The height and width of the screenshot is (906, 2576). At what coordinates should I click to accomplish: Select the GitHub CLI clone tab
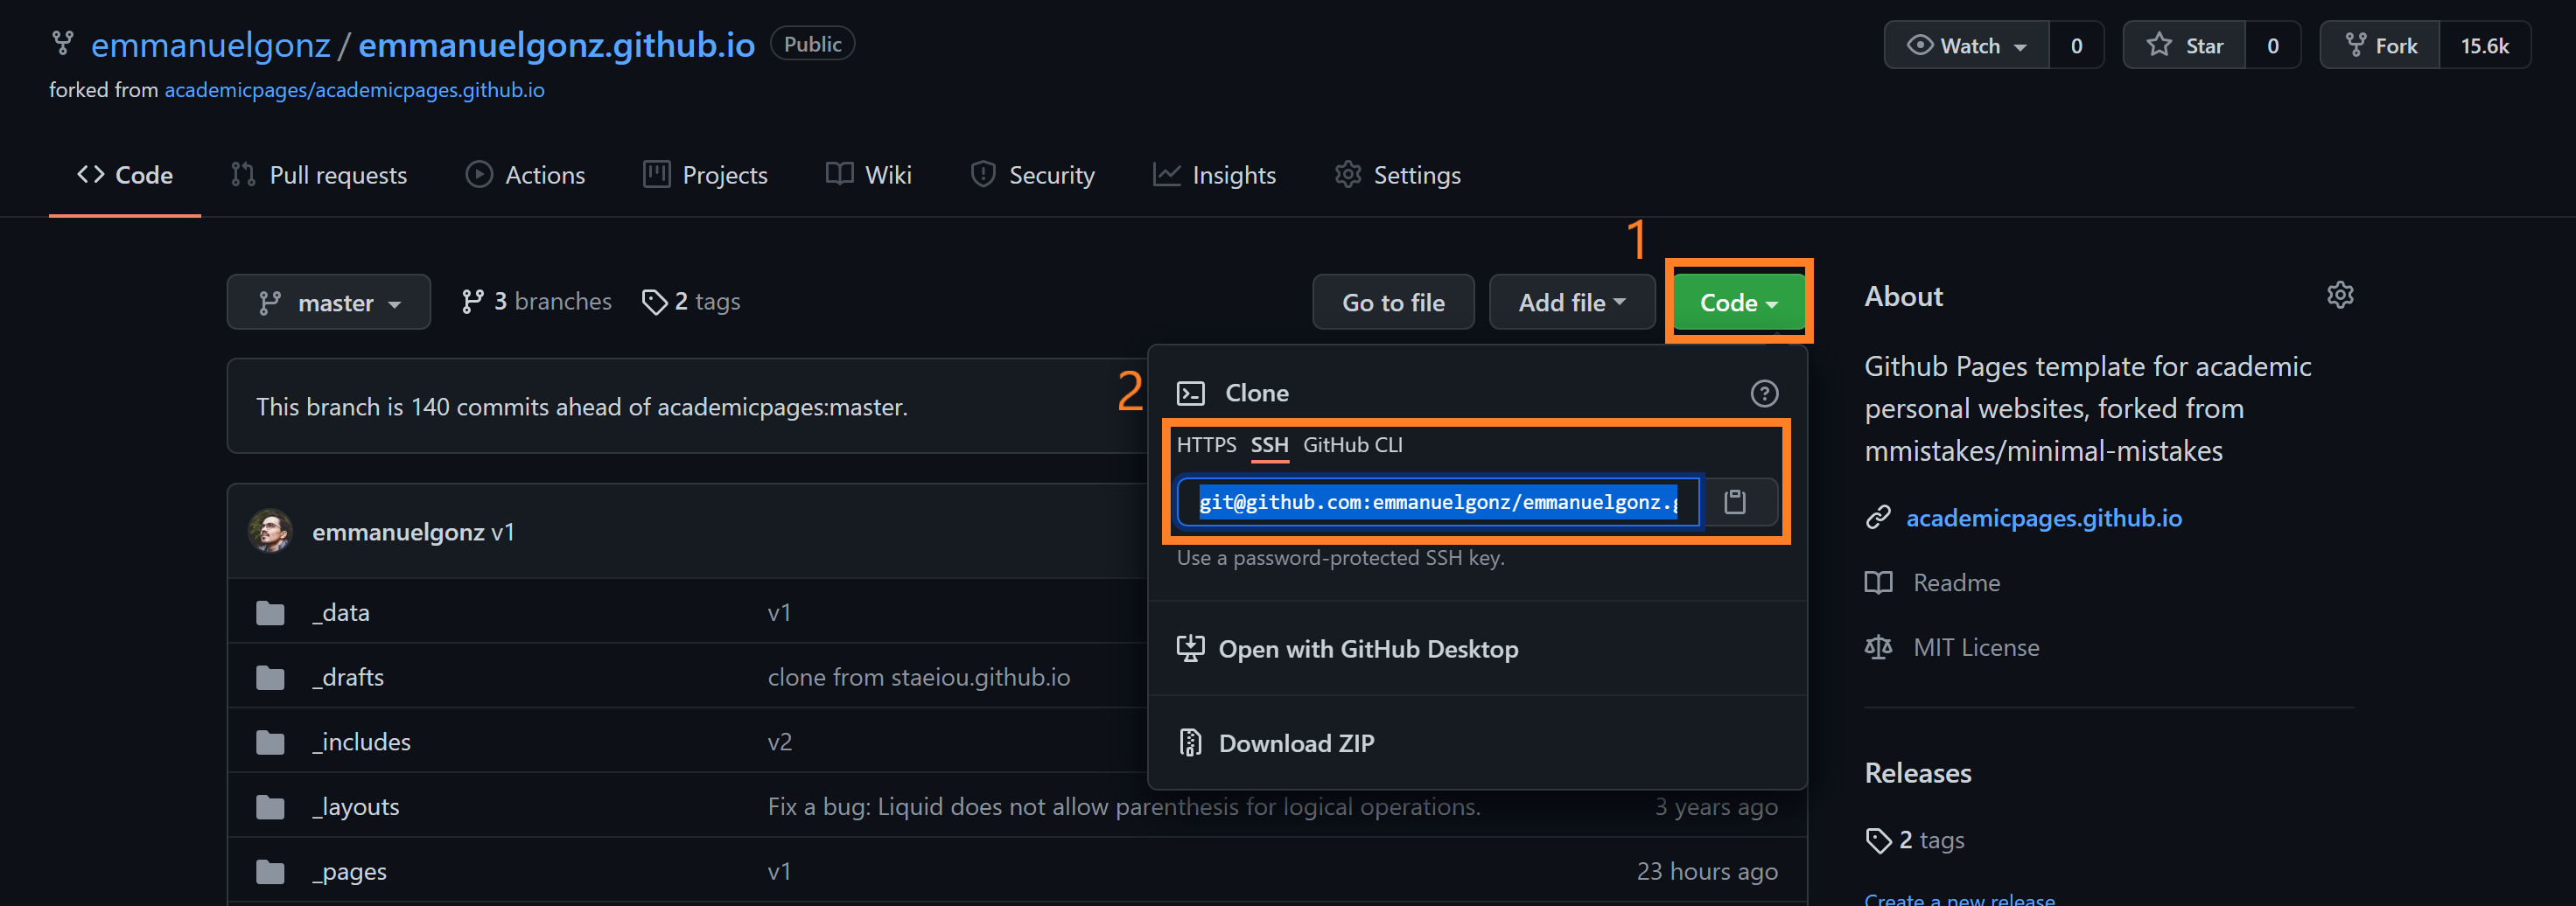point(1352,445)
